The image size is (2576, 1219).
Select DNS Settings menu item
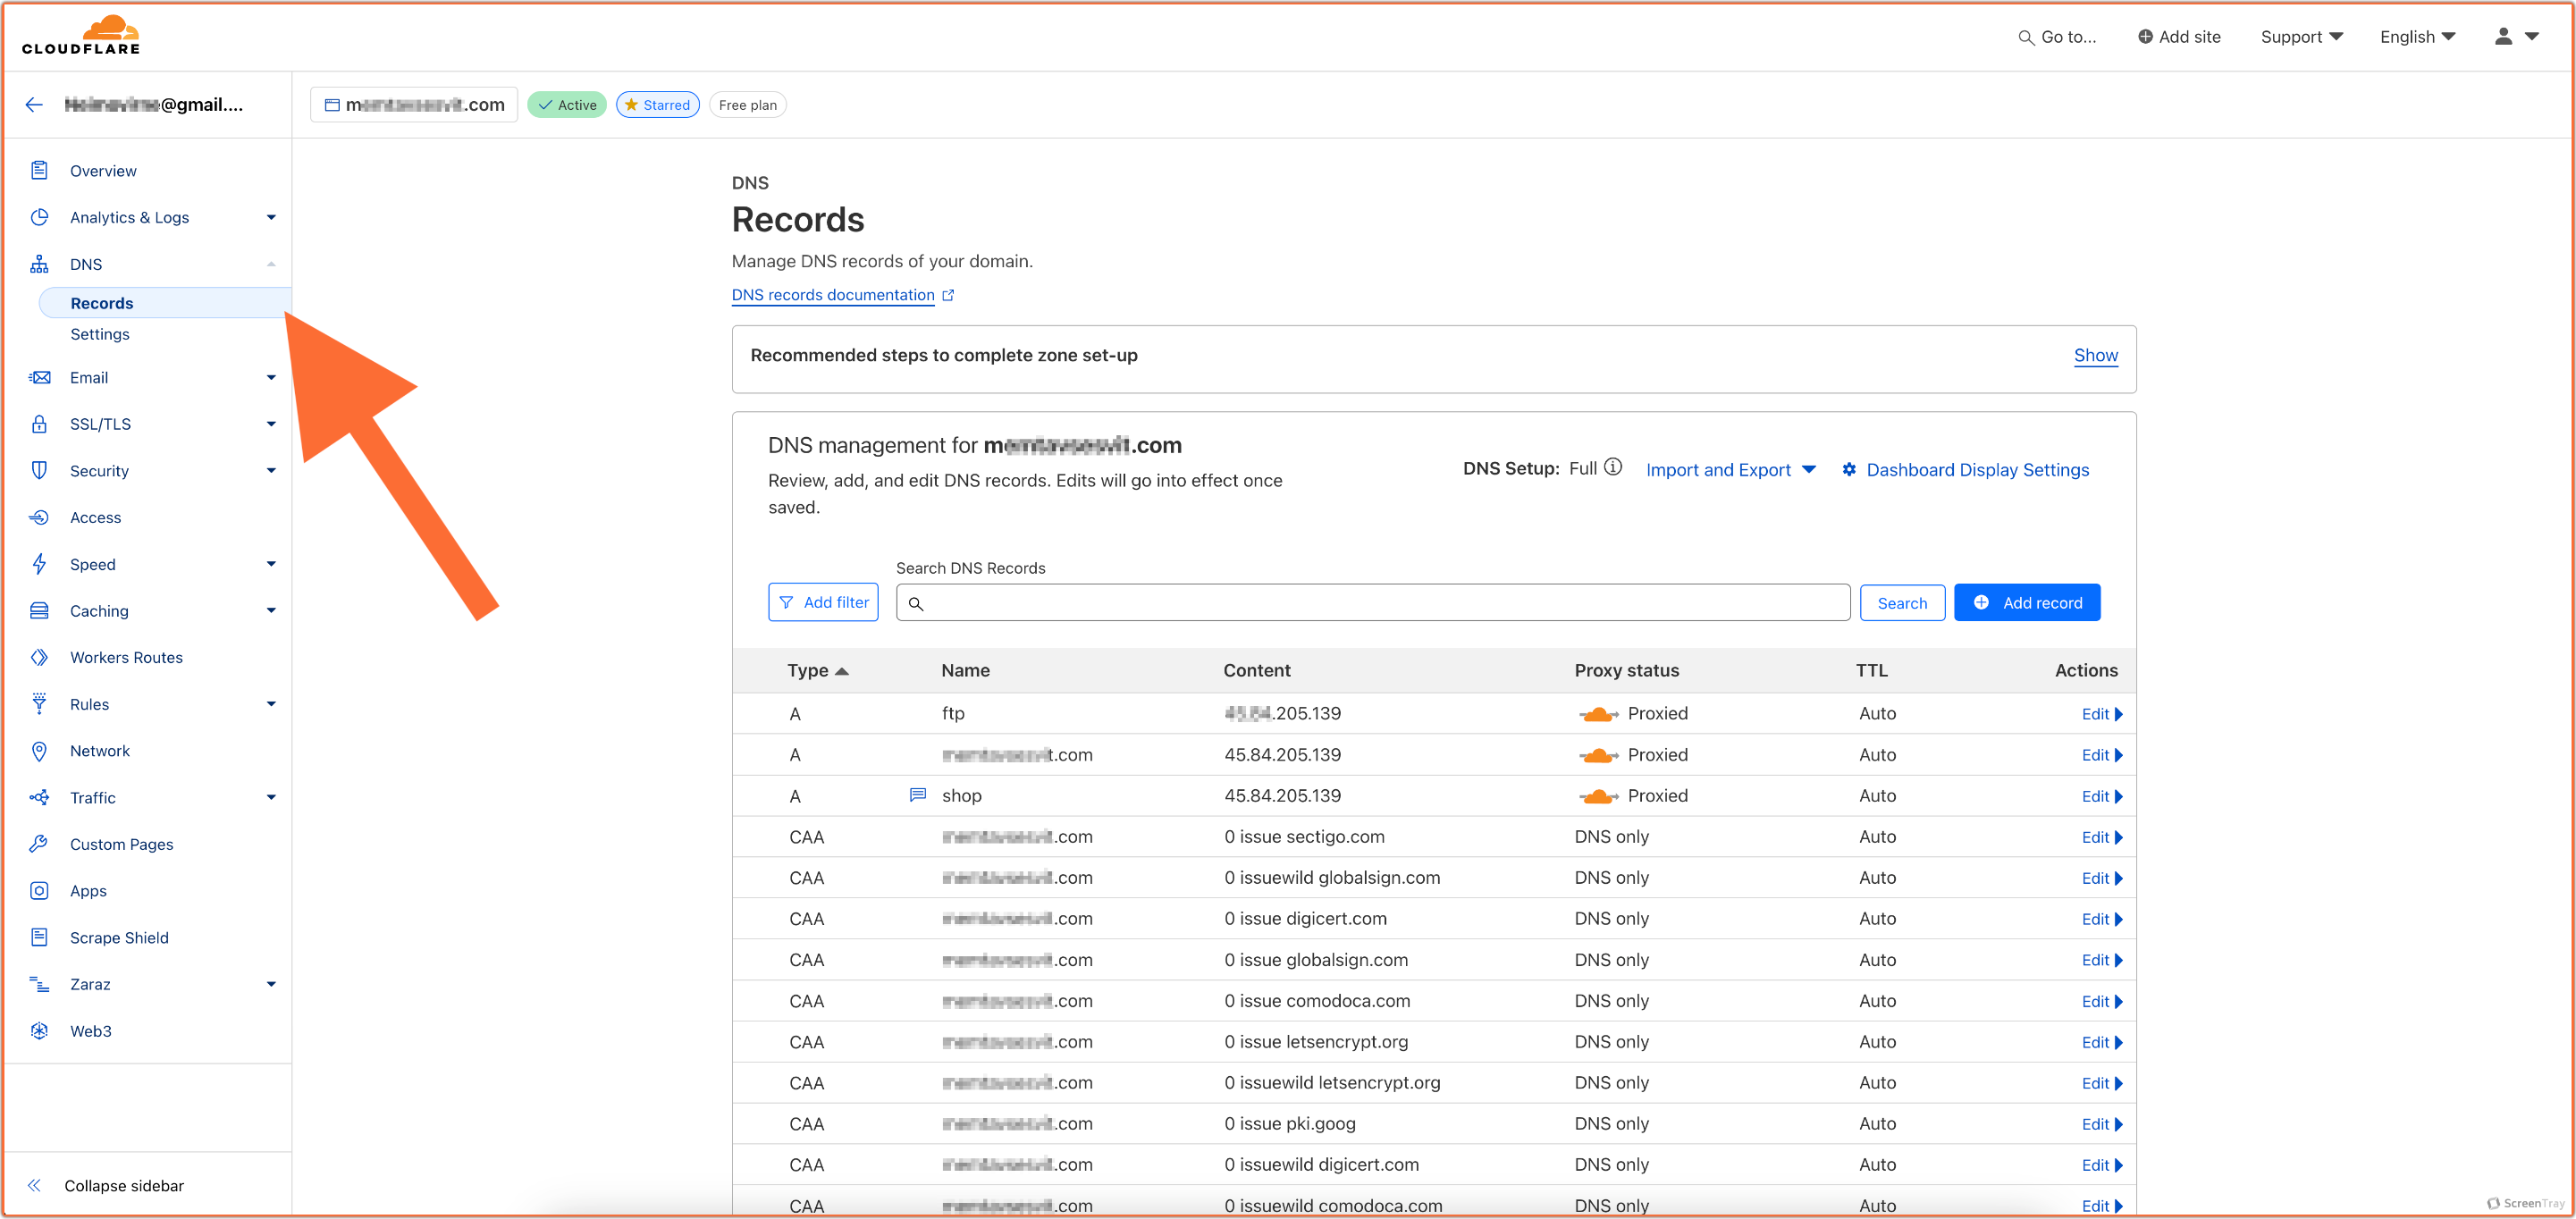(98, 333)
